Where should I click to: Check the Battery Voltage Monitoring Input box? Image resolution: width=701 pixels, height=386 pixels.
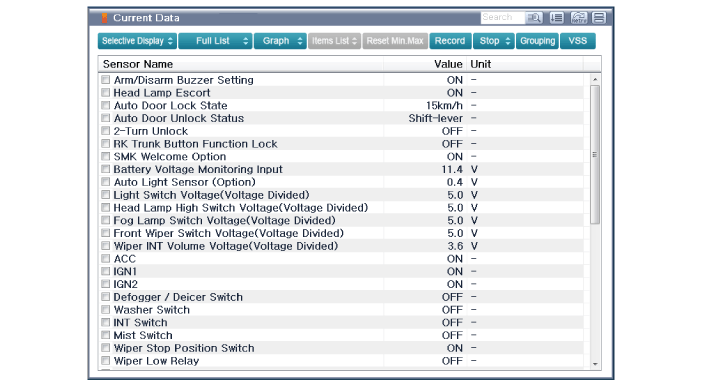[106, 169]
